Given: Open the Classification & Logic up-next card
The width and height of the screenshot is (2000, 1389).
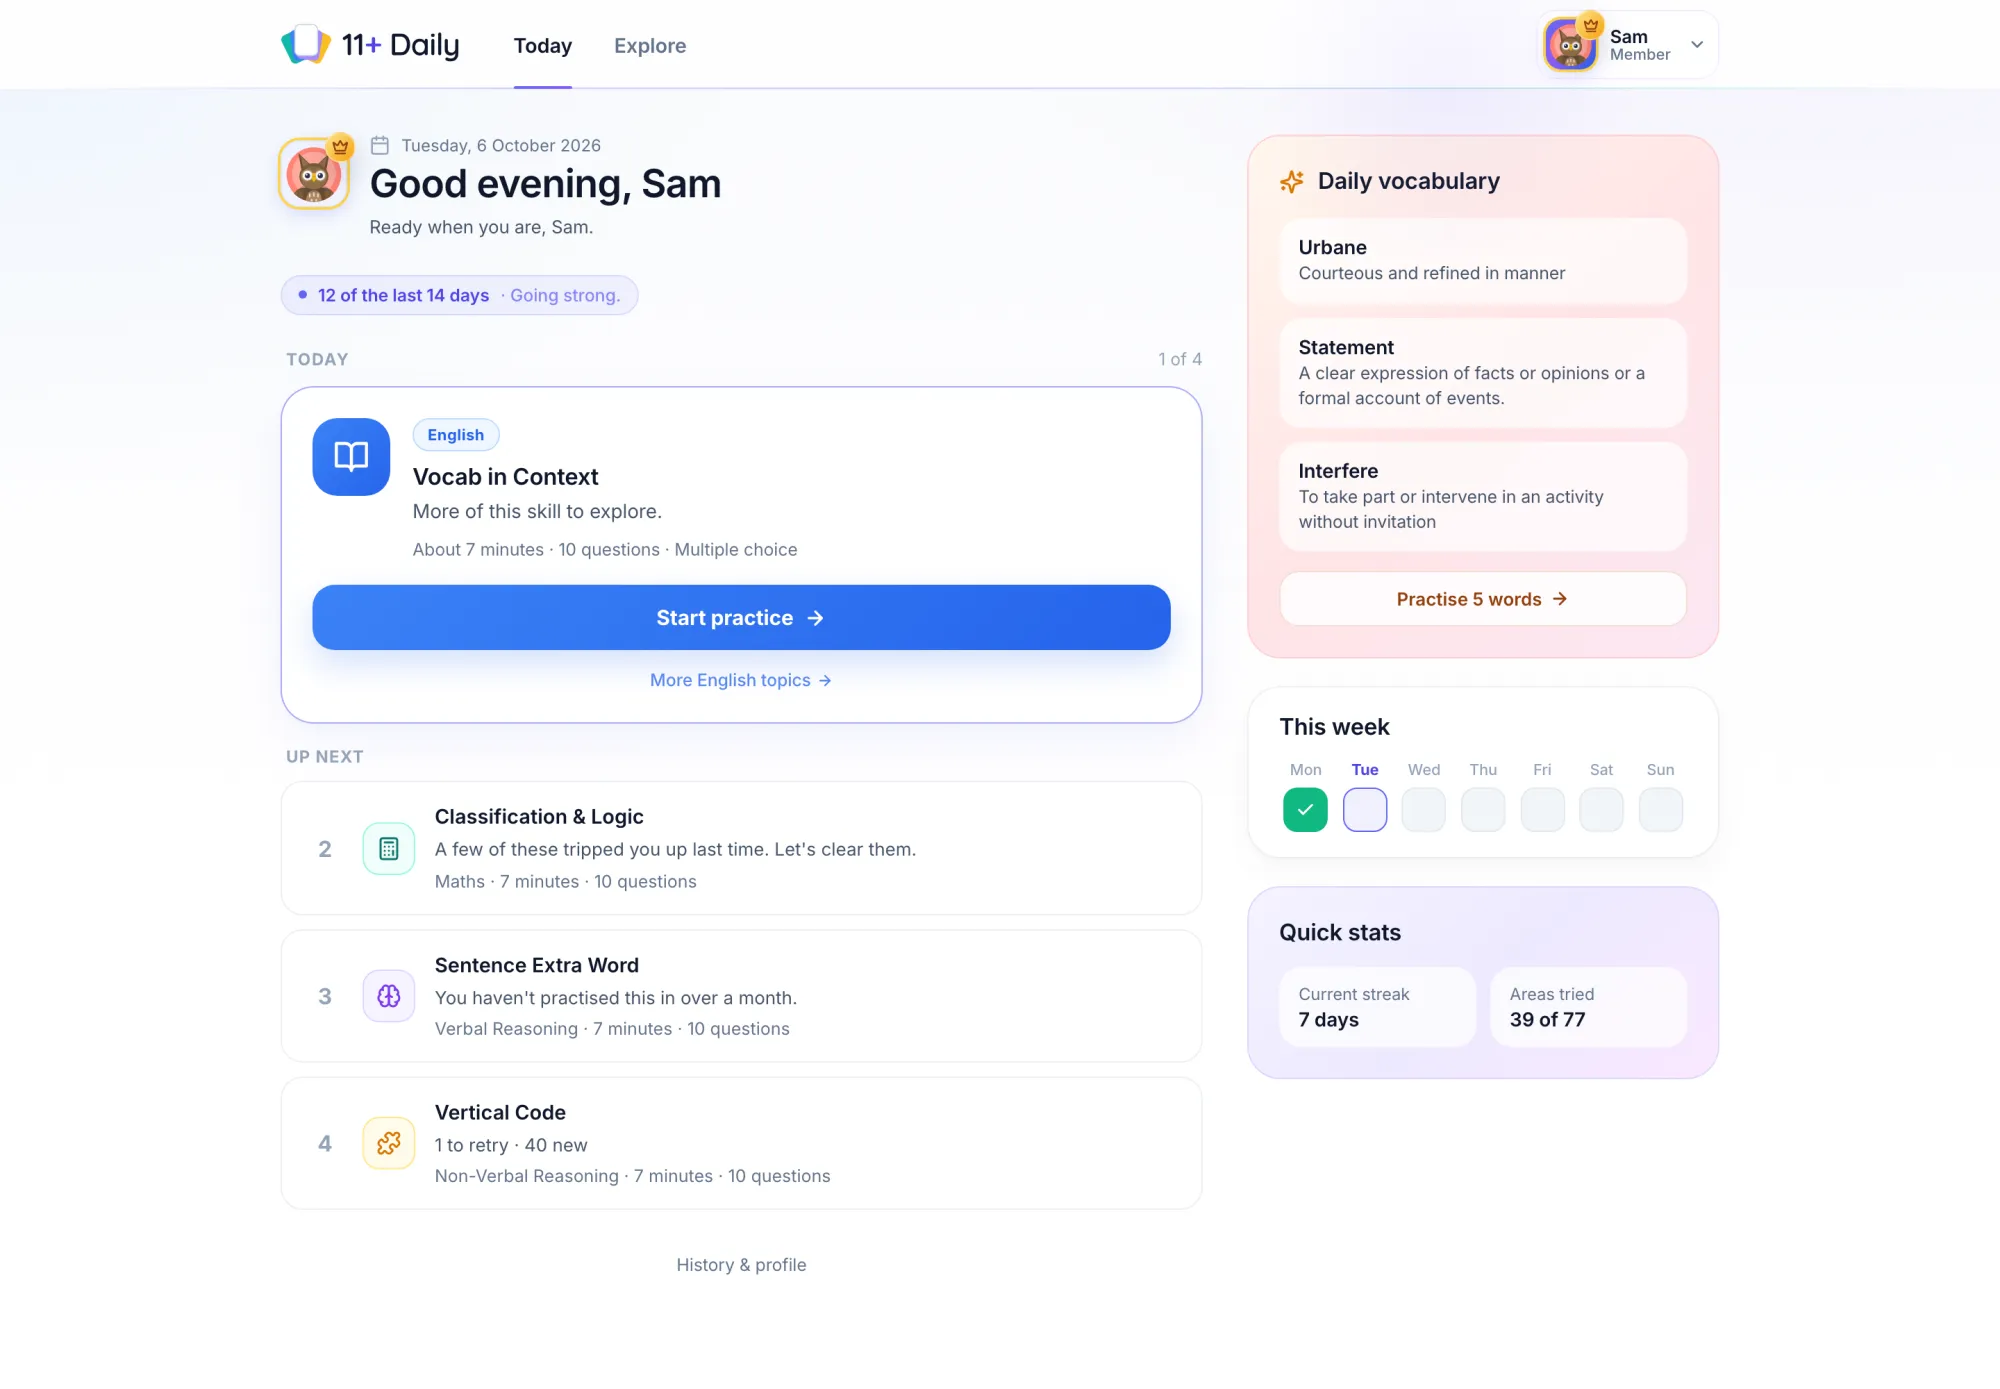Looking at the screenshot, I should (x=741, y=848).
